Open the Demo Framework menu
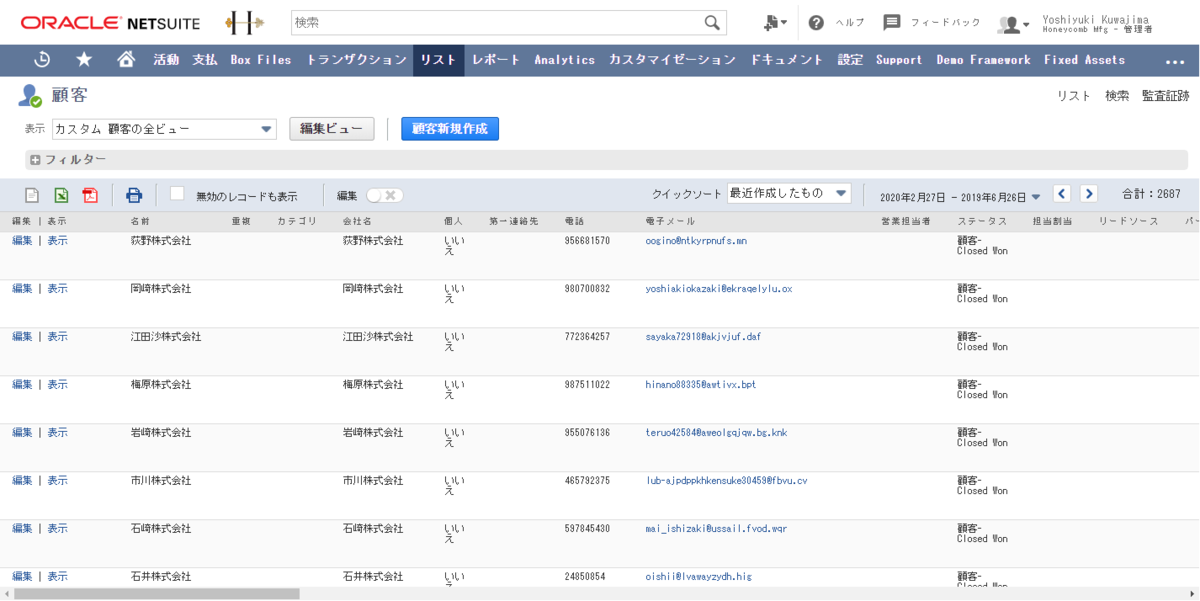Image resolution: width=1200 pixels, height=601 pixels. coord(983,60)
